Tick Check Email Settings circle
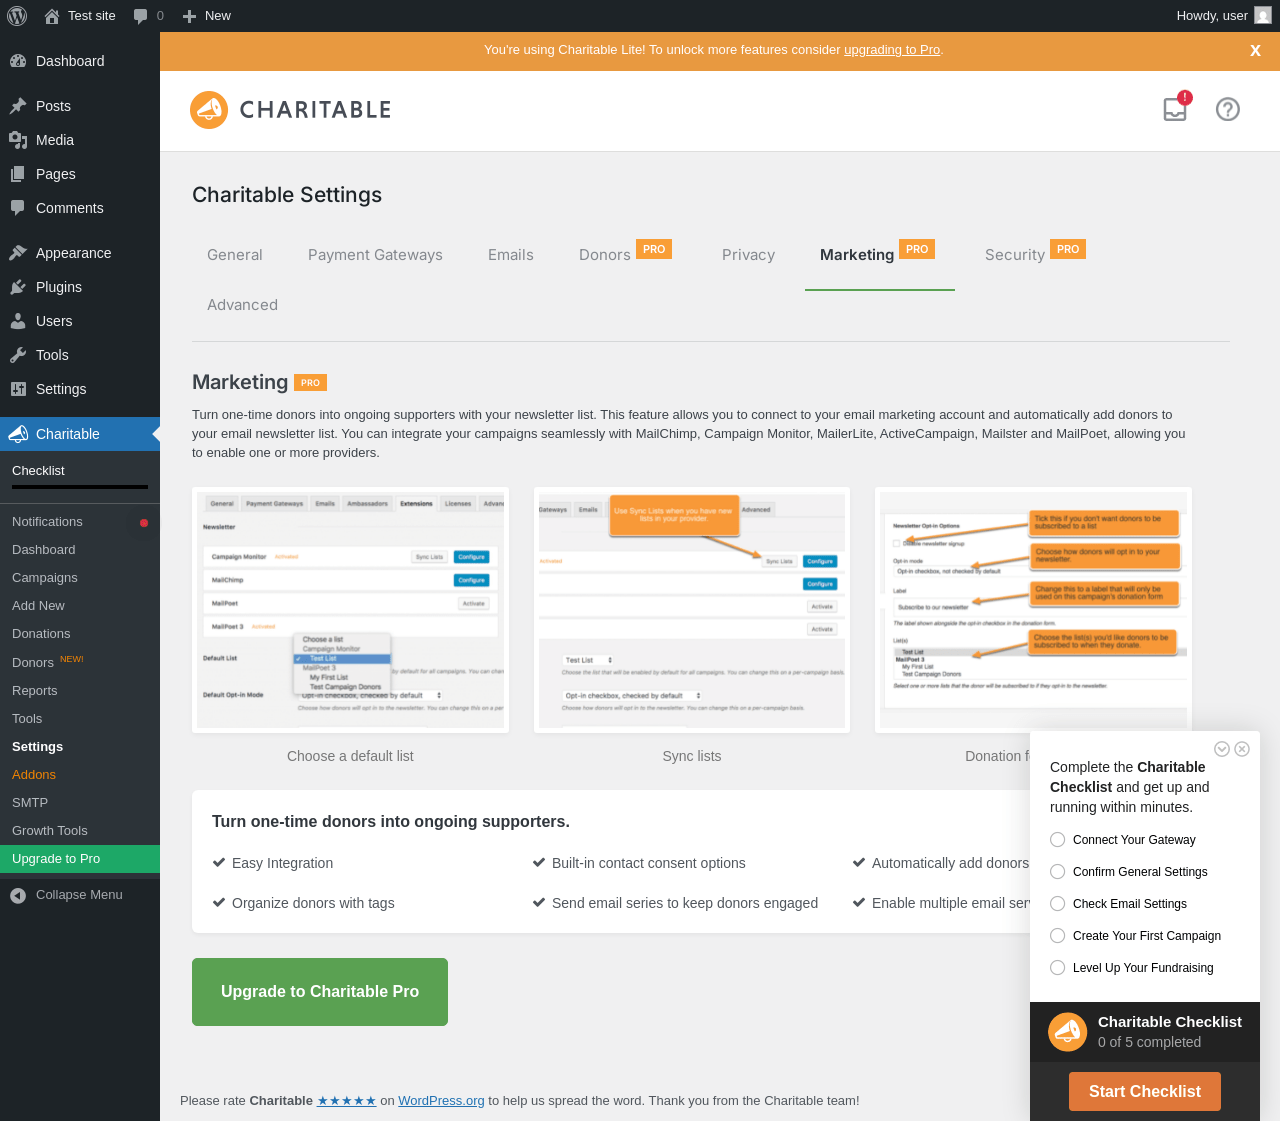The height and width of the screenshot is (1121, 1280). 1057,904
